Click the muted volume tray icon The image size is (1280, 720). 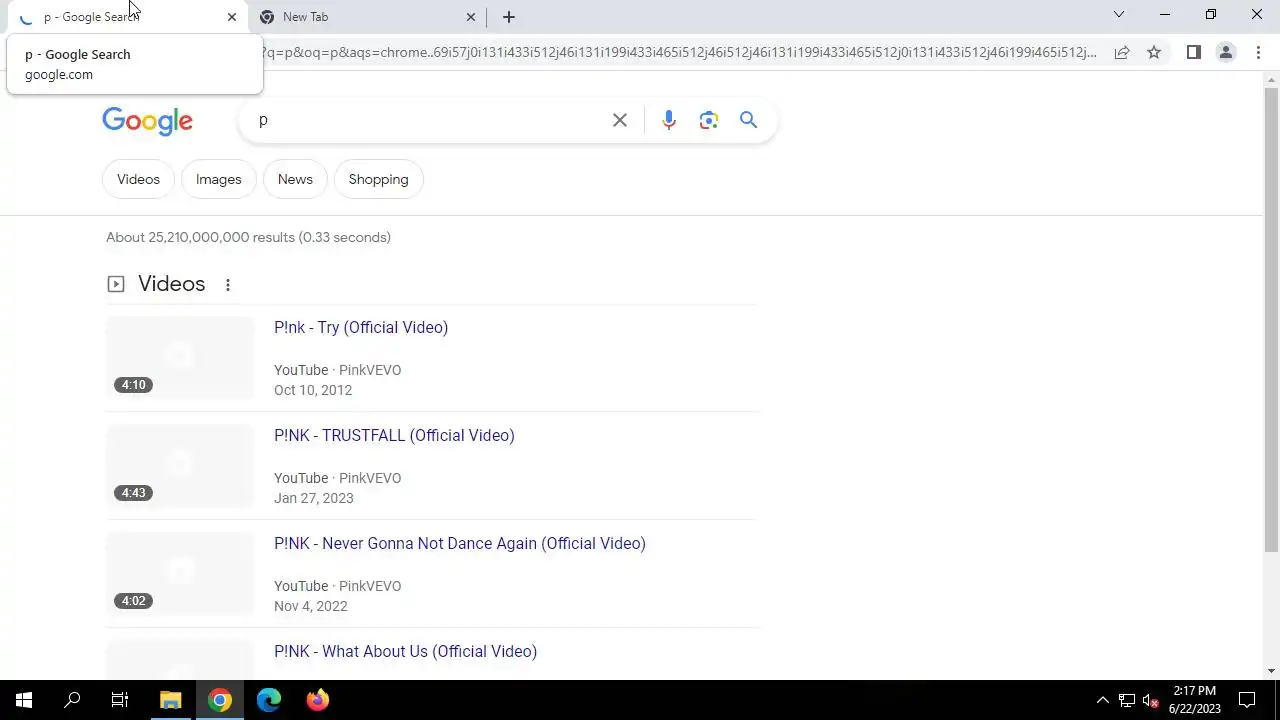point(1151,700)
